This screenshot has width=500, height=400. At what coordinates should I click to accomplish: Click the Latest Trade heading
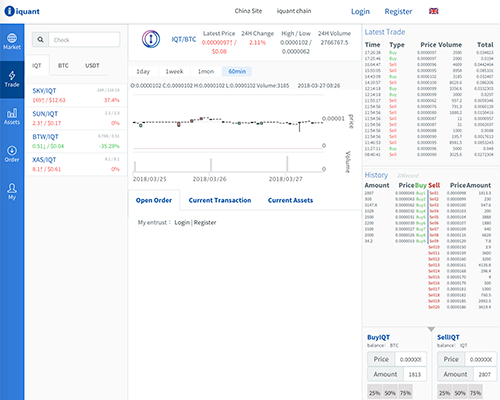coord(385,32)
